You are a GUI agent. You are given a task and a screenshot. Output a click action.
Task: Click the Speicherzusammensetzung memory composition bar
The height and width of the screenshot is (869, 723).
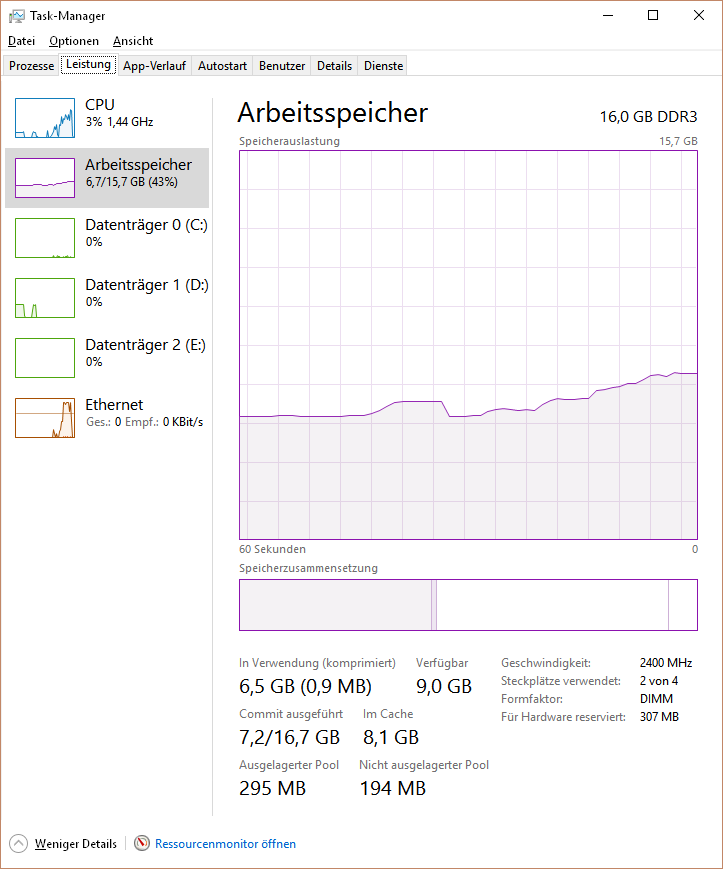468,605
